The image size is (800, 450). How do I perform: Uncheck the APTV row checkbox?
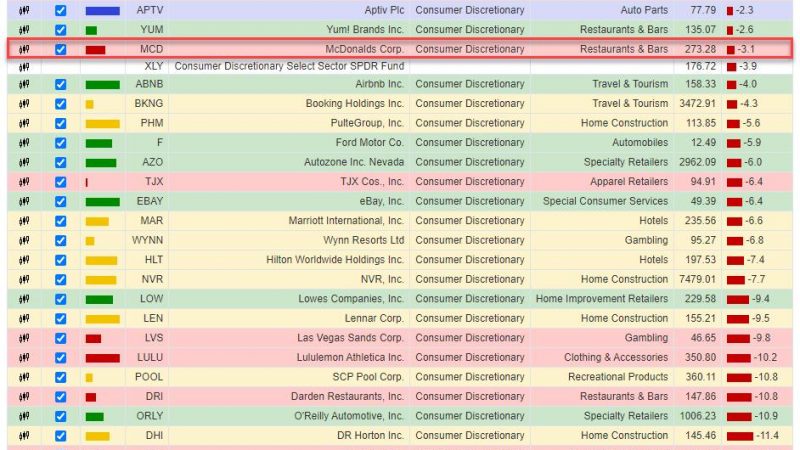click(60, 10)
